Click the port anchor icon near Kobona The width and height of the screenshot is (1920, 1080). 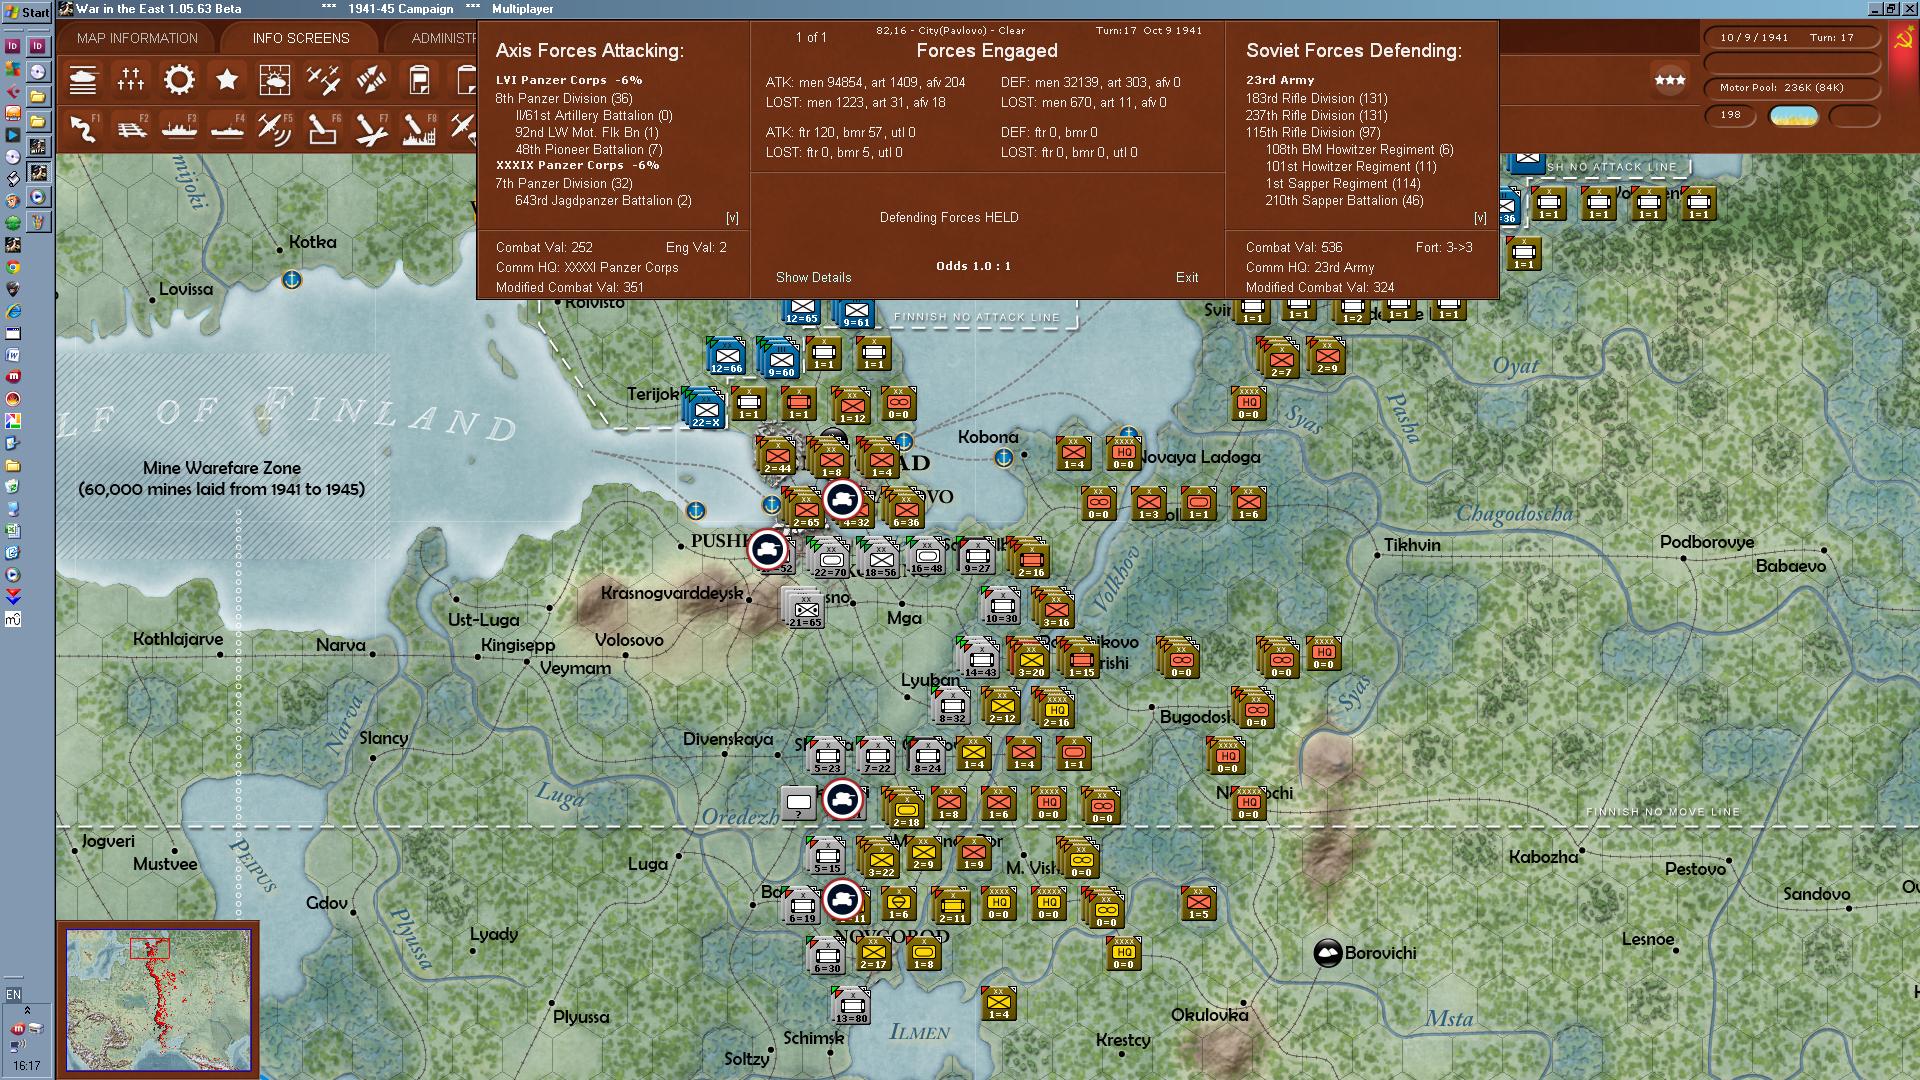1003,457
